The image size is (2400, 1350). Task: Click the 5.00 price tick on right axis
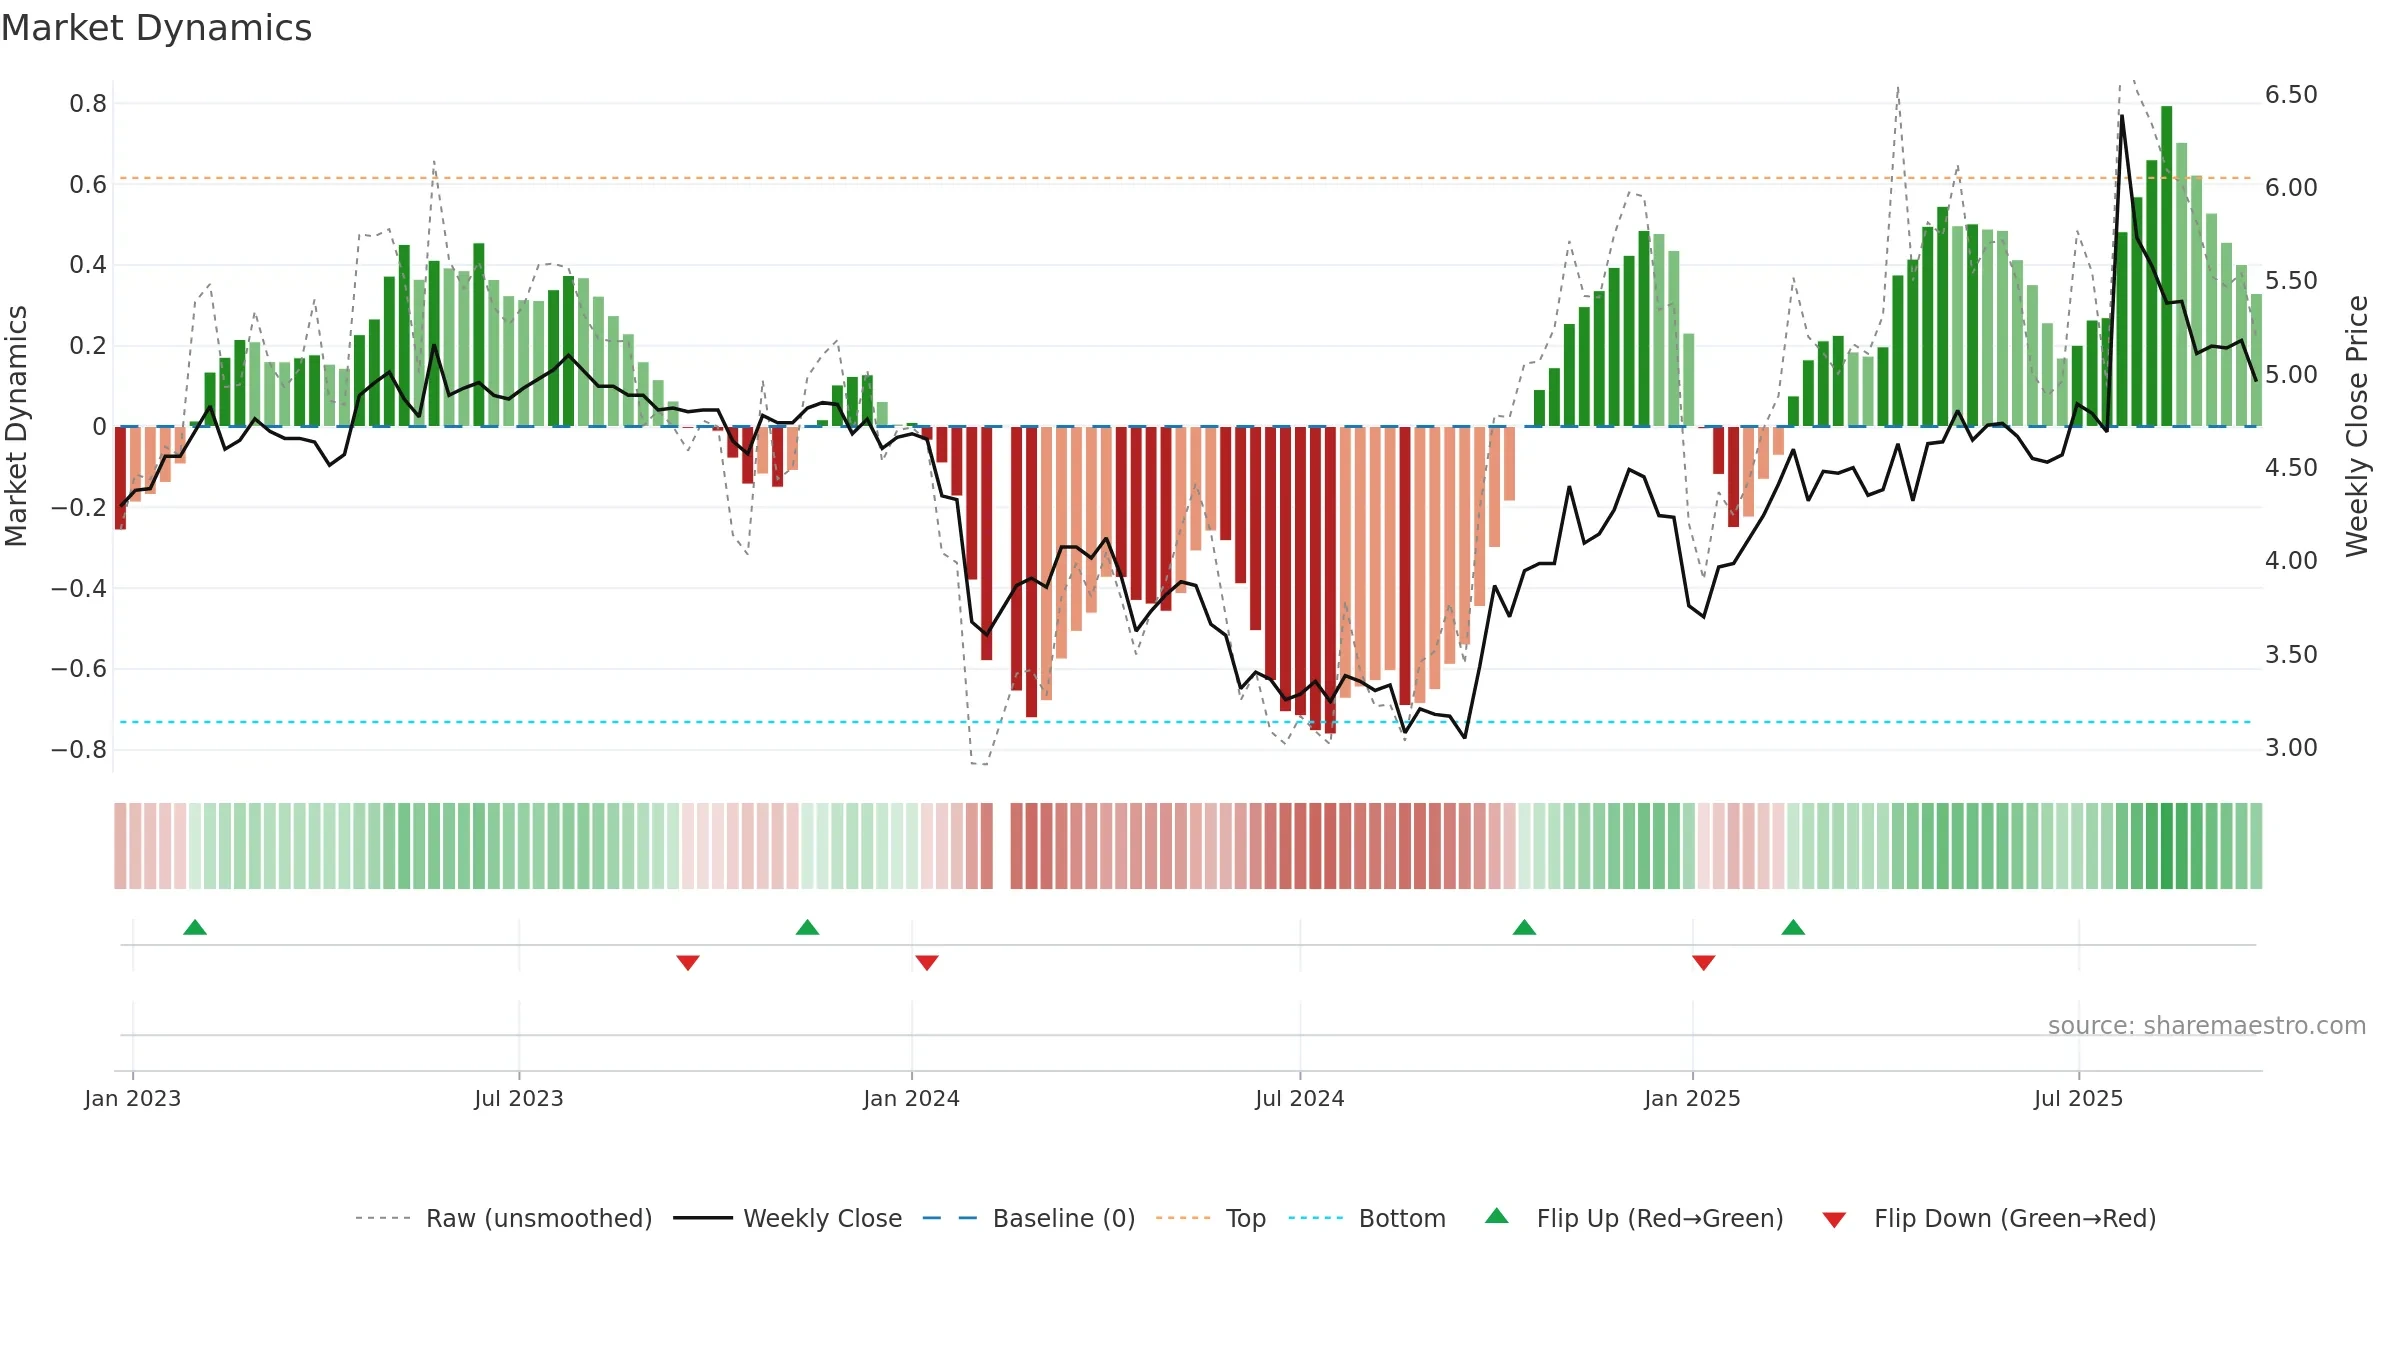coord(2291,375)
